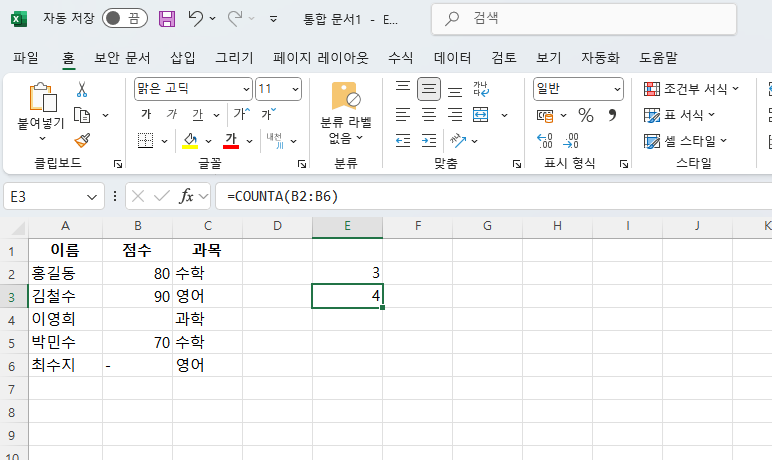Click the formula bar with =COUNTA(B2:B6)
This screenshot has height=460, width=772.
494,197
